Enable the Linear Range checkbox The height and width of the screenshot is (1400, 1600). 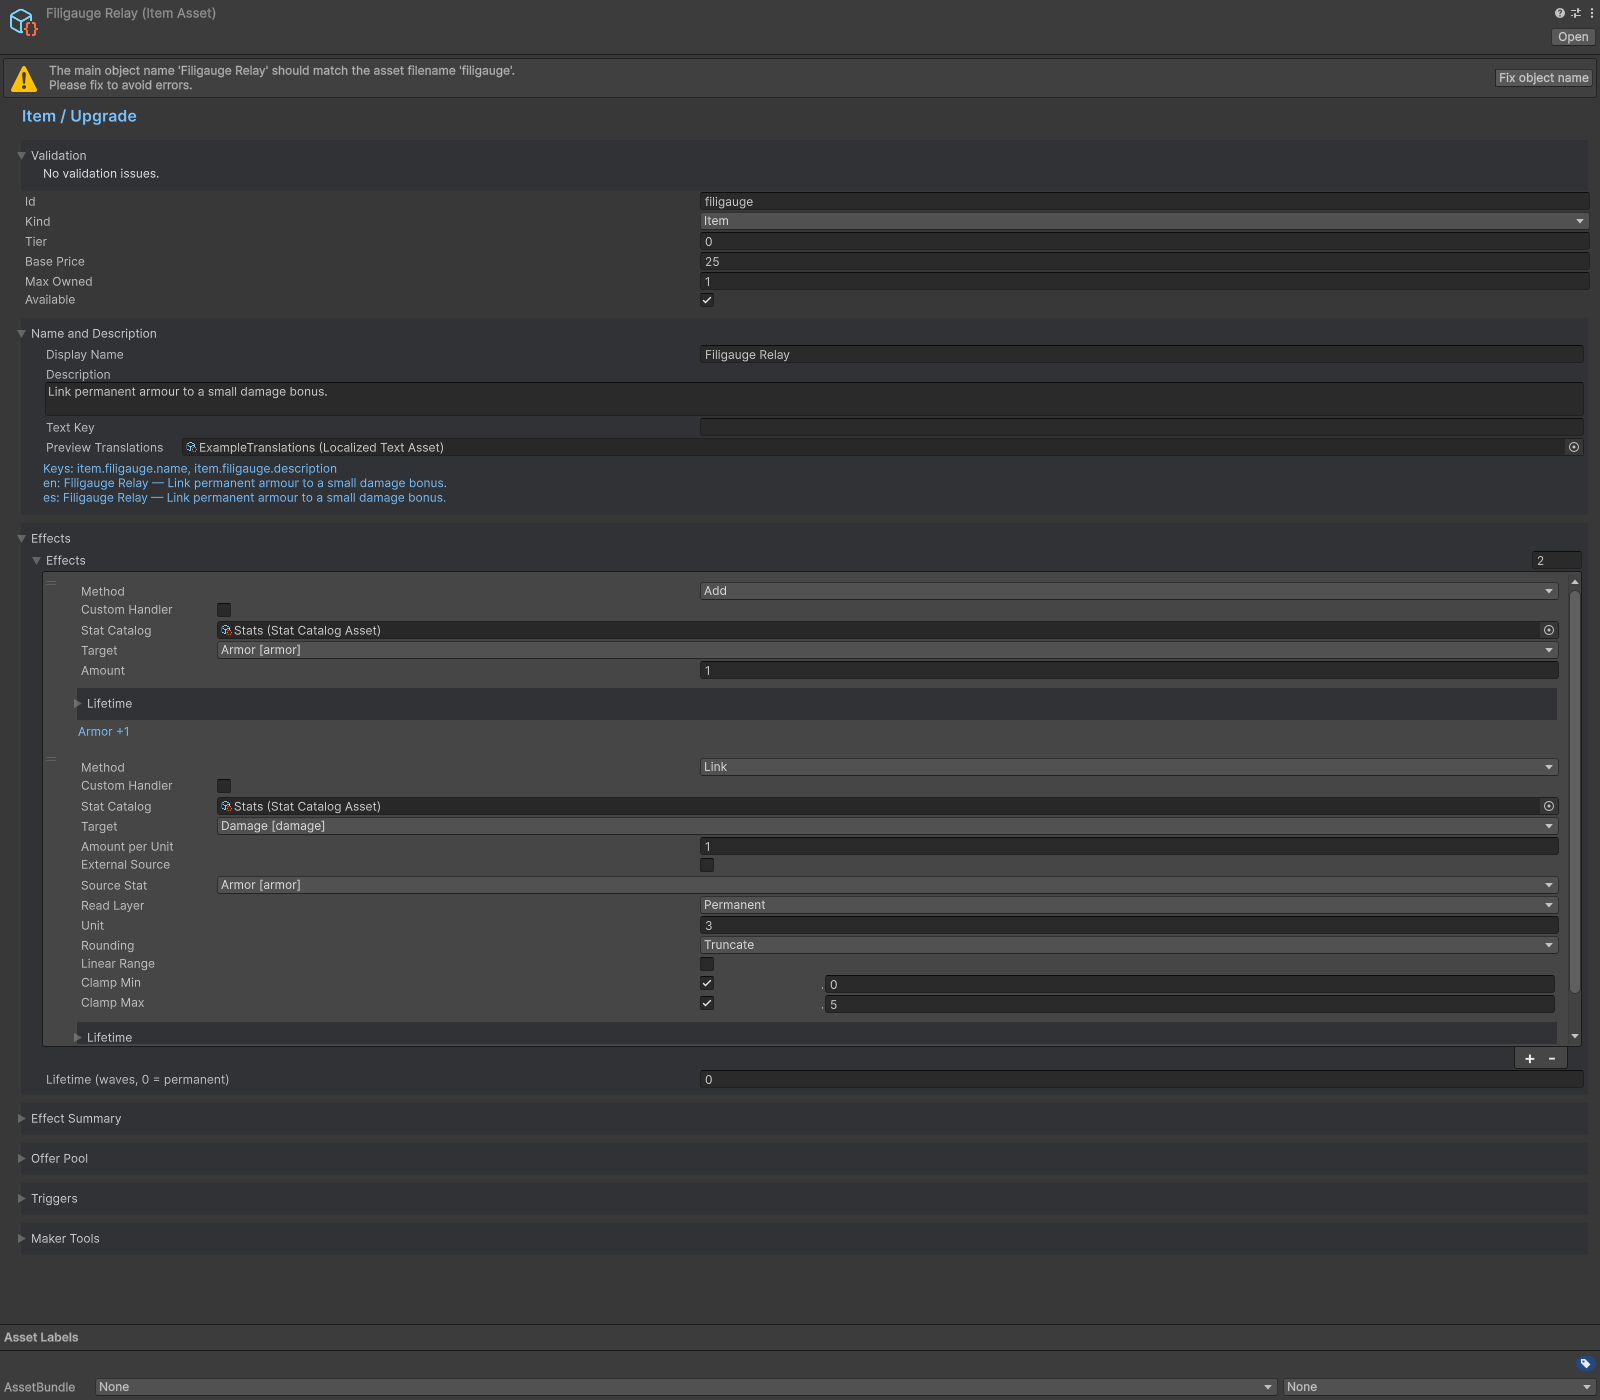[x=707, y=964]
